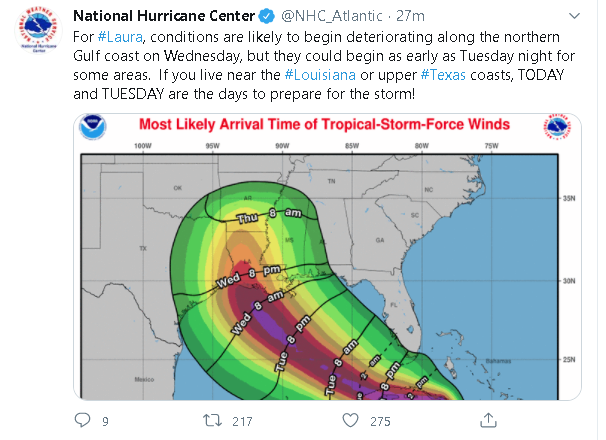The image size is (606, 440).
Task: Like the tweet with heart icon
Action: (x=351, y=420)
